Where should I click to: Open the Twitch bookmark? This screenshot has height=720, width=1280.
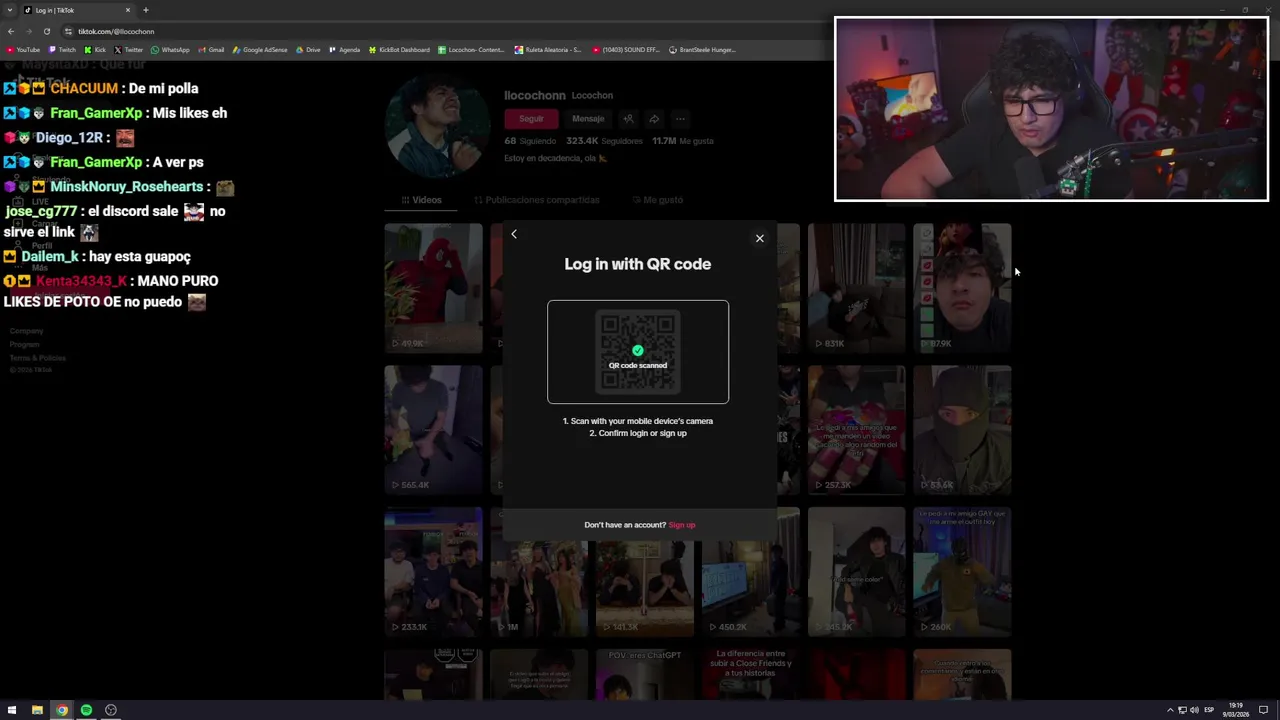[62, 50]
